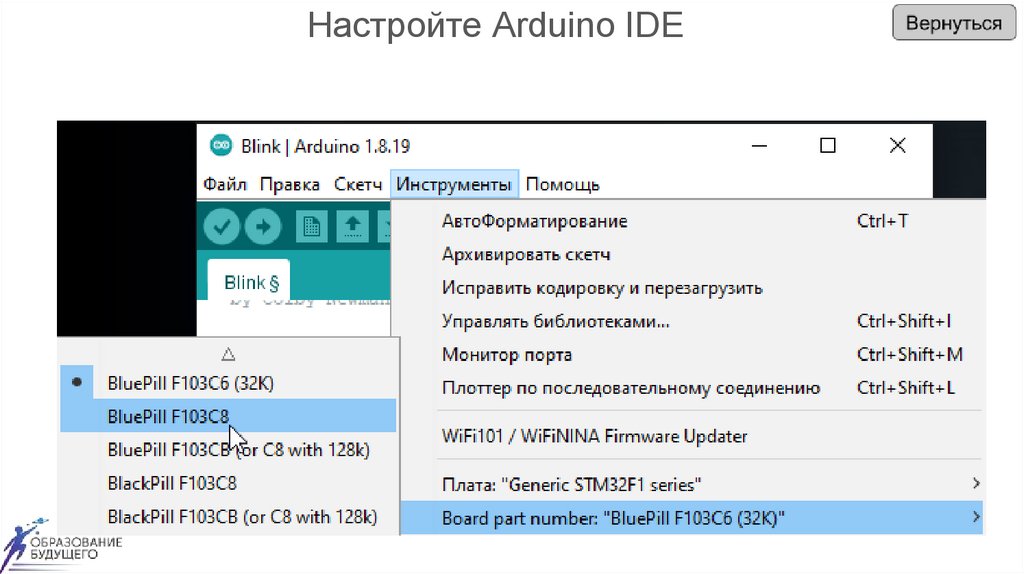Click the Вернуться button

tap(953, 23)
